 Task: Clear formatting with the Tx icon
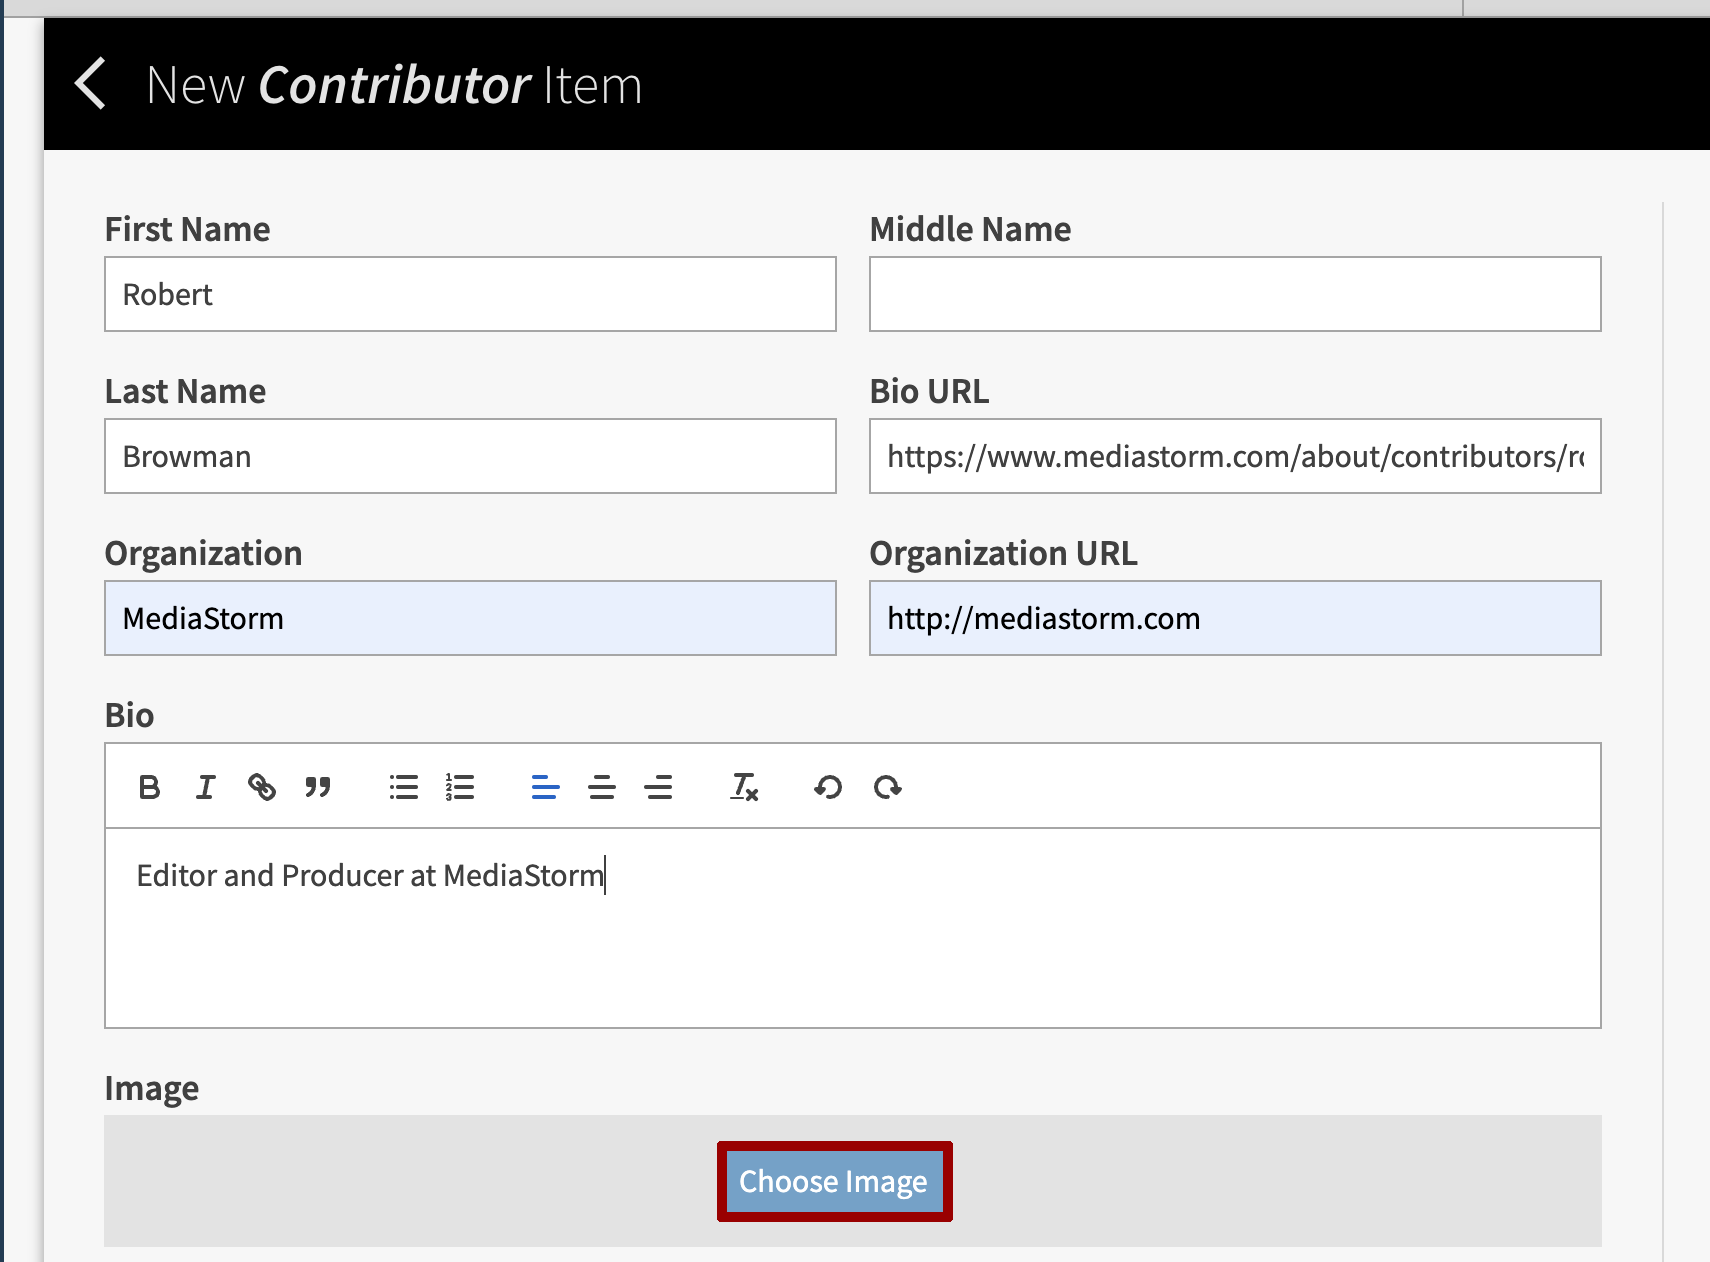[x=743, y=787]
